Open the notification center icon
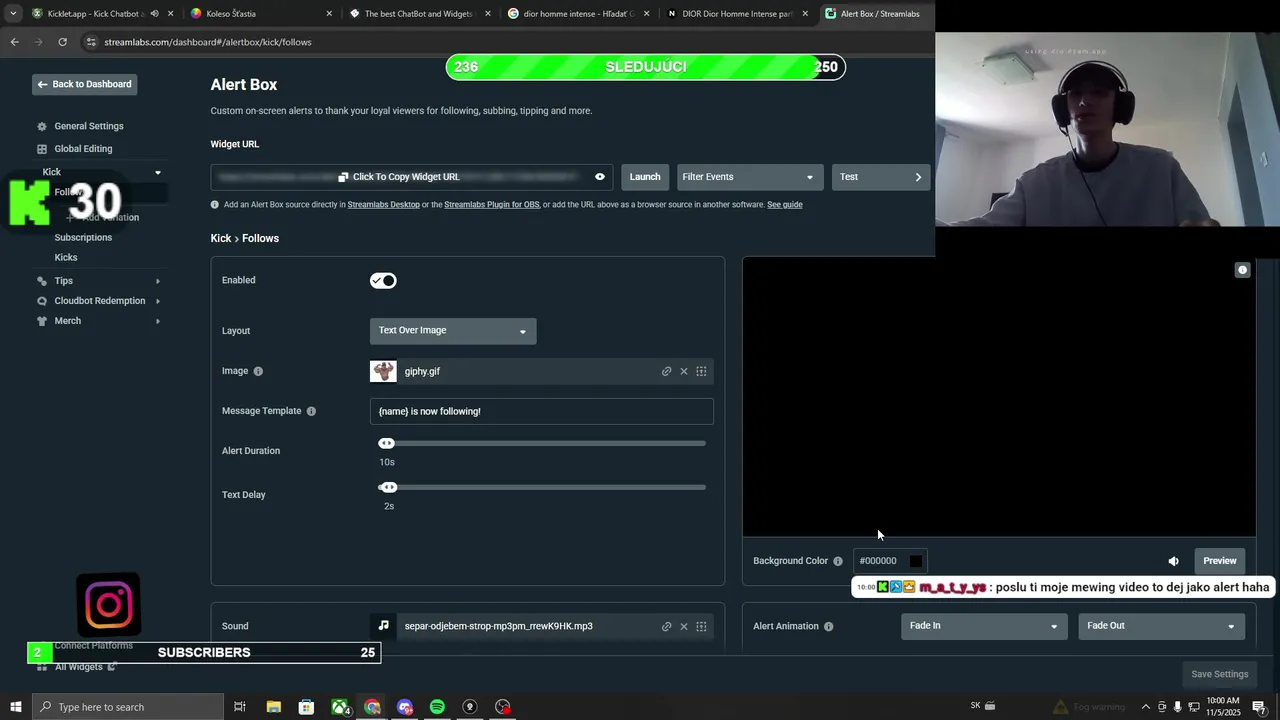 click(1259, 707)
